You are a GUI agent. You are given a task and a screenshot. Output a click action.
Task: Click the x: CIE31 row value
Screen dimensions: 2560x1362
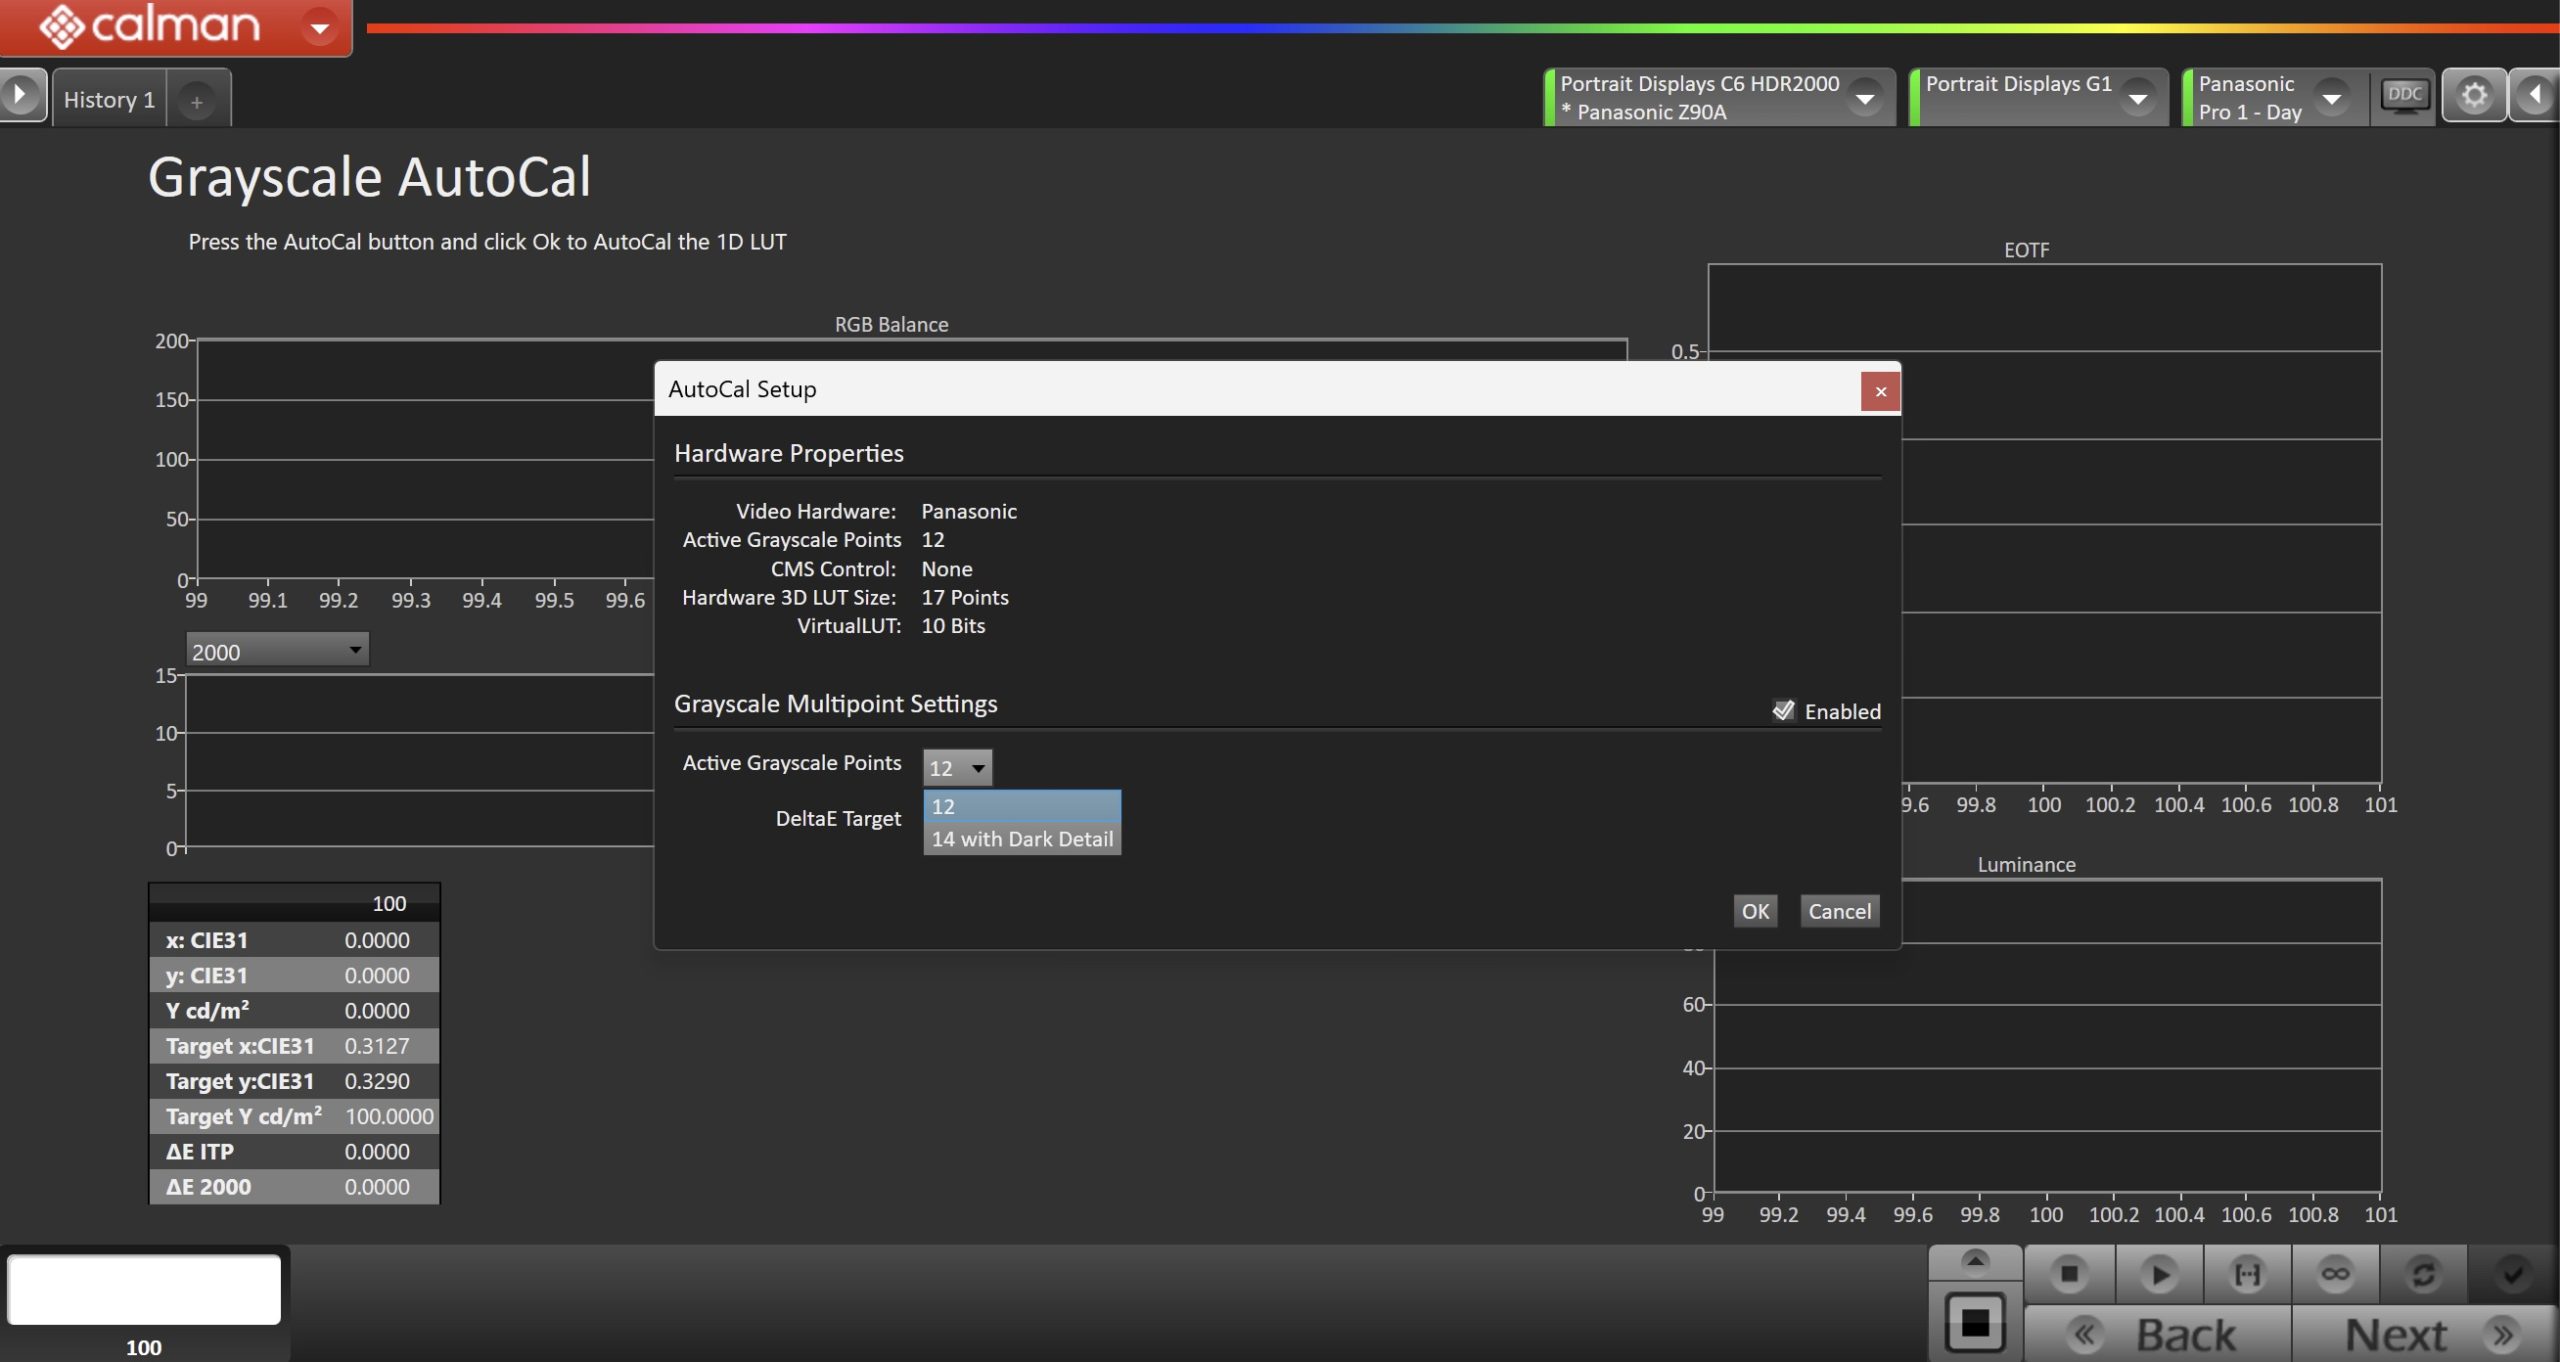click(376, 940)
